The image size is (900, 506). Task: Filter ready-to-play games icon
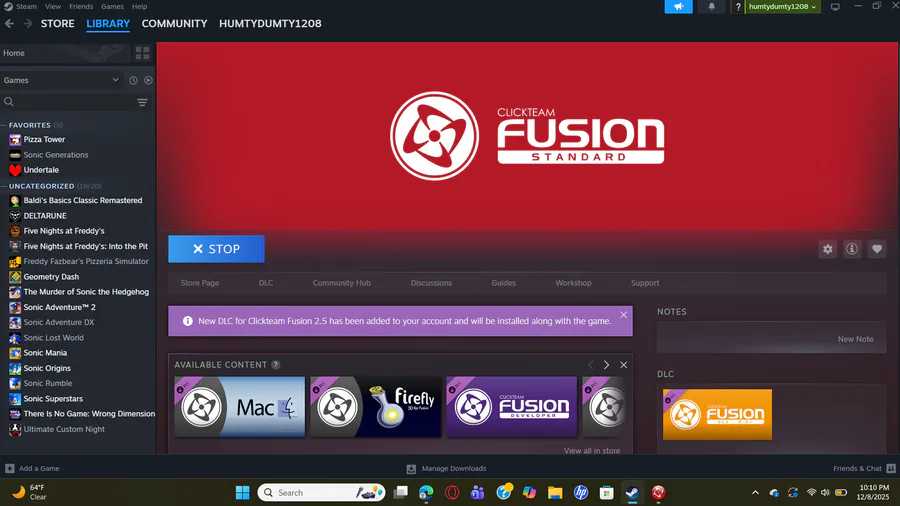[x=148, y=80]
